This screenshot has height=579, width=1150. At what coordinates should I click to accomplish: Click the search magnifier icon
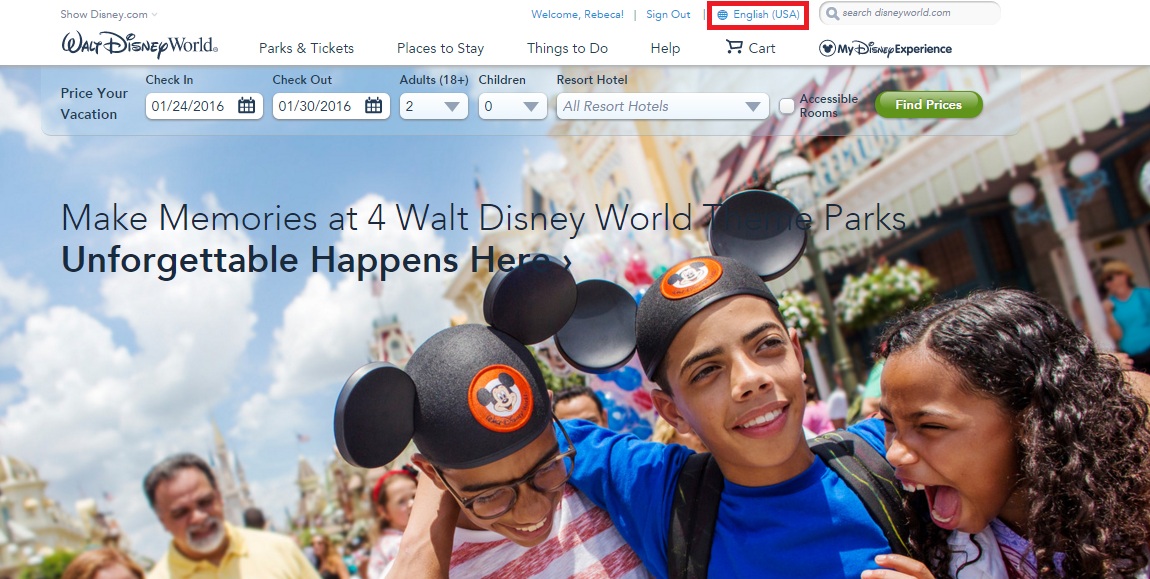(831, 14)
